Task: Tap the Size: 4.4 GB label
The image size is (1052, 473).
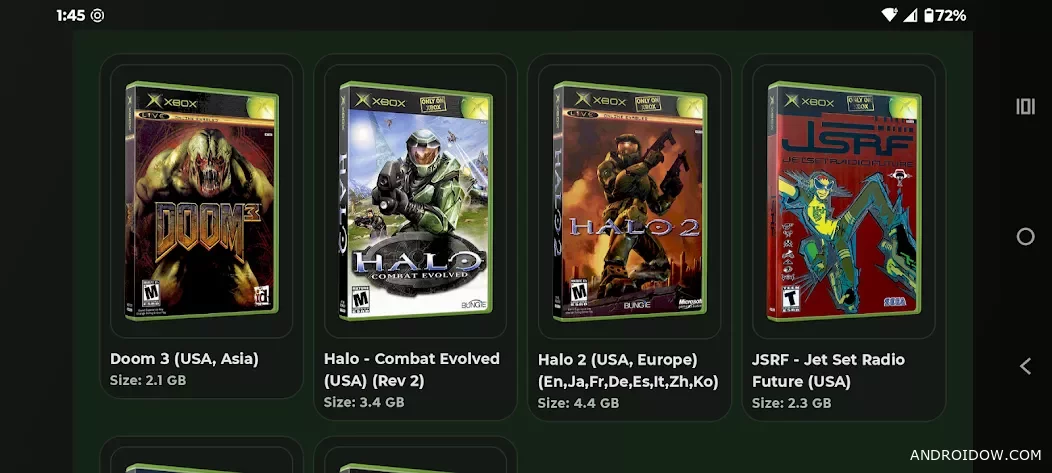Action: click(x=578, y=403)
